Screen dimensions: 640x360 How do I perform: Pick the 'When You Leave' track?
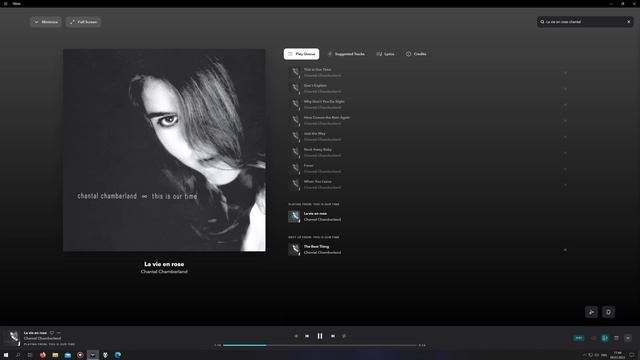(x=428, y=184)
